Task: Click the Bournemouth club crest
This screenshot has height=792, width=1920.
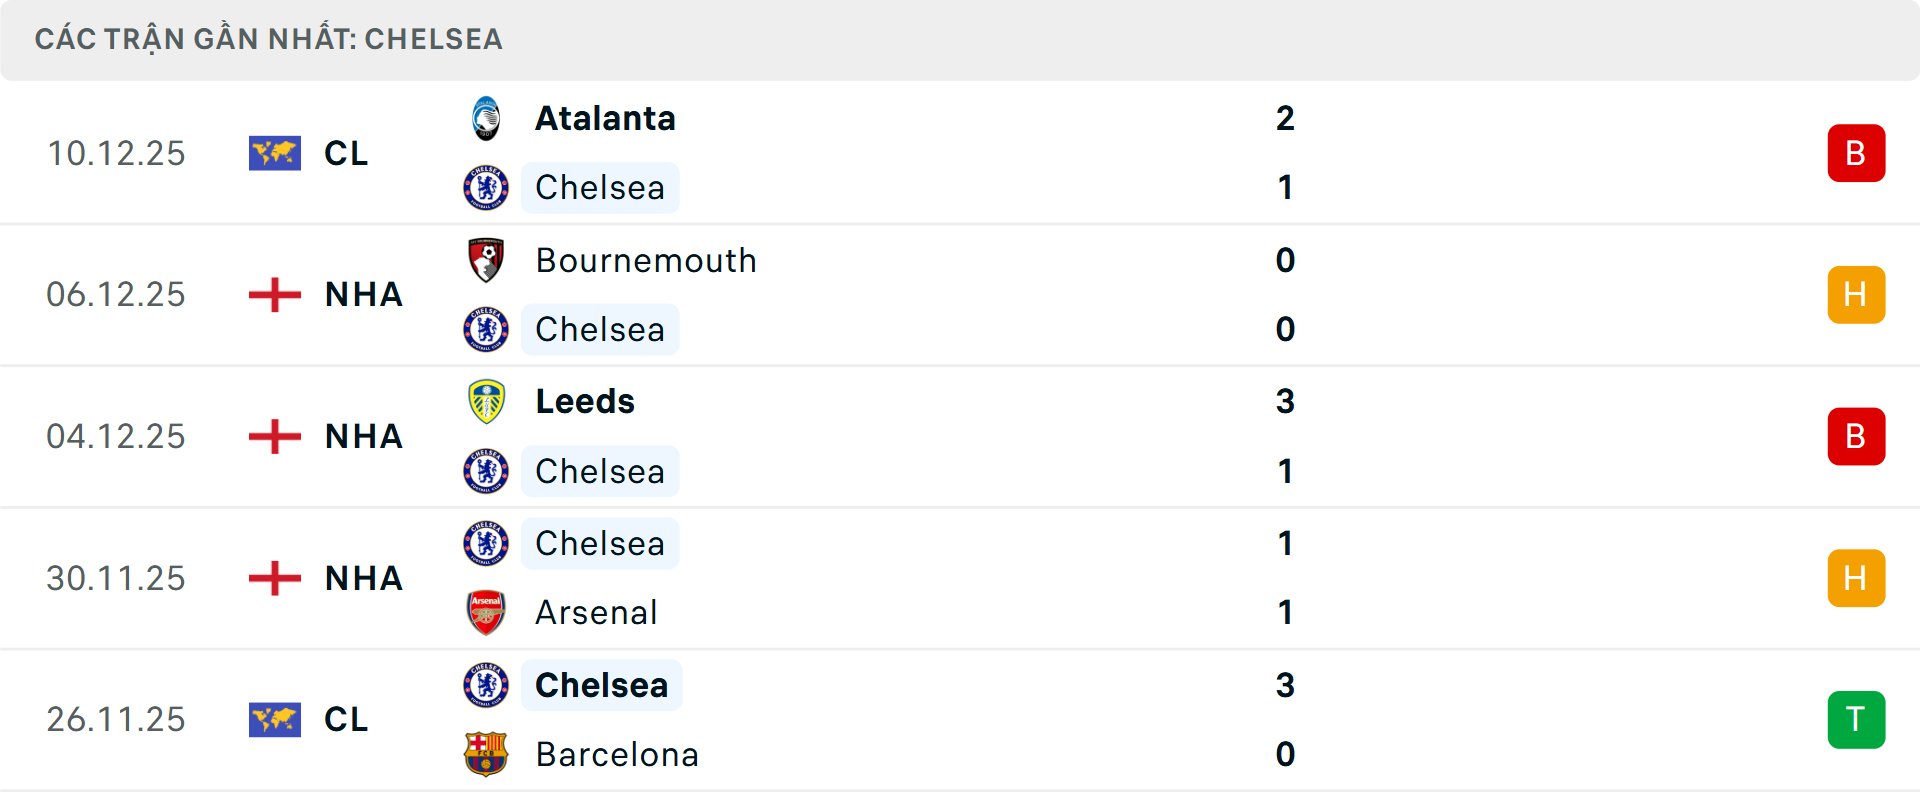Action: 486,260
